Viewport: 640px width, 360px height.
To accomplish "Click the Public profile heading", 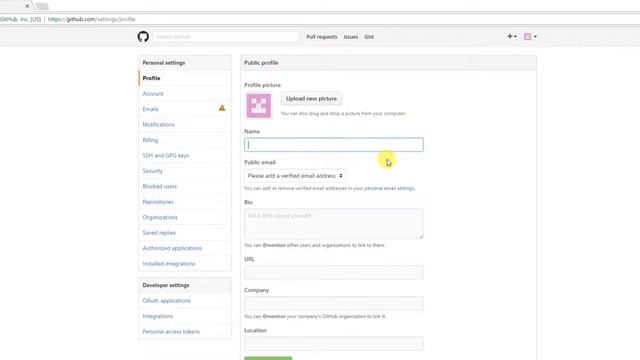I will (x=261, y=63).
